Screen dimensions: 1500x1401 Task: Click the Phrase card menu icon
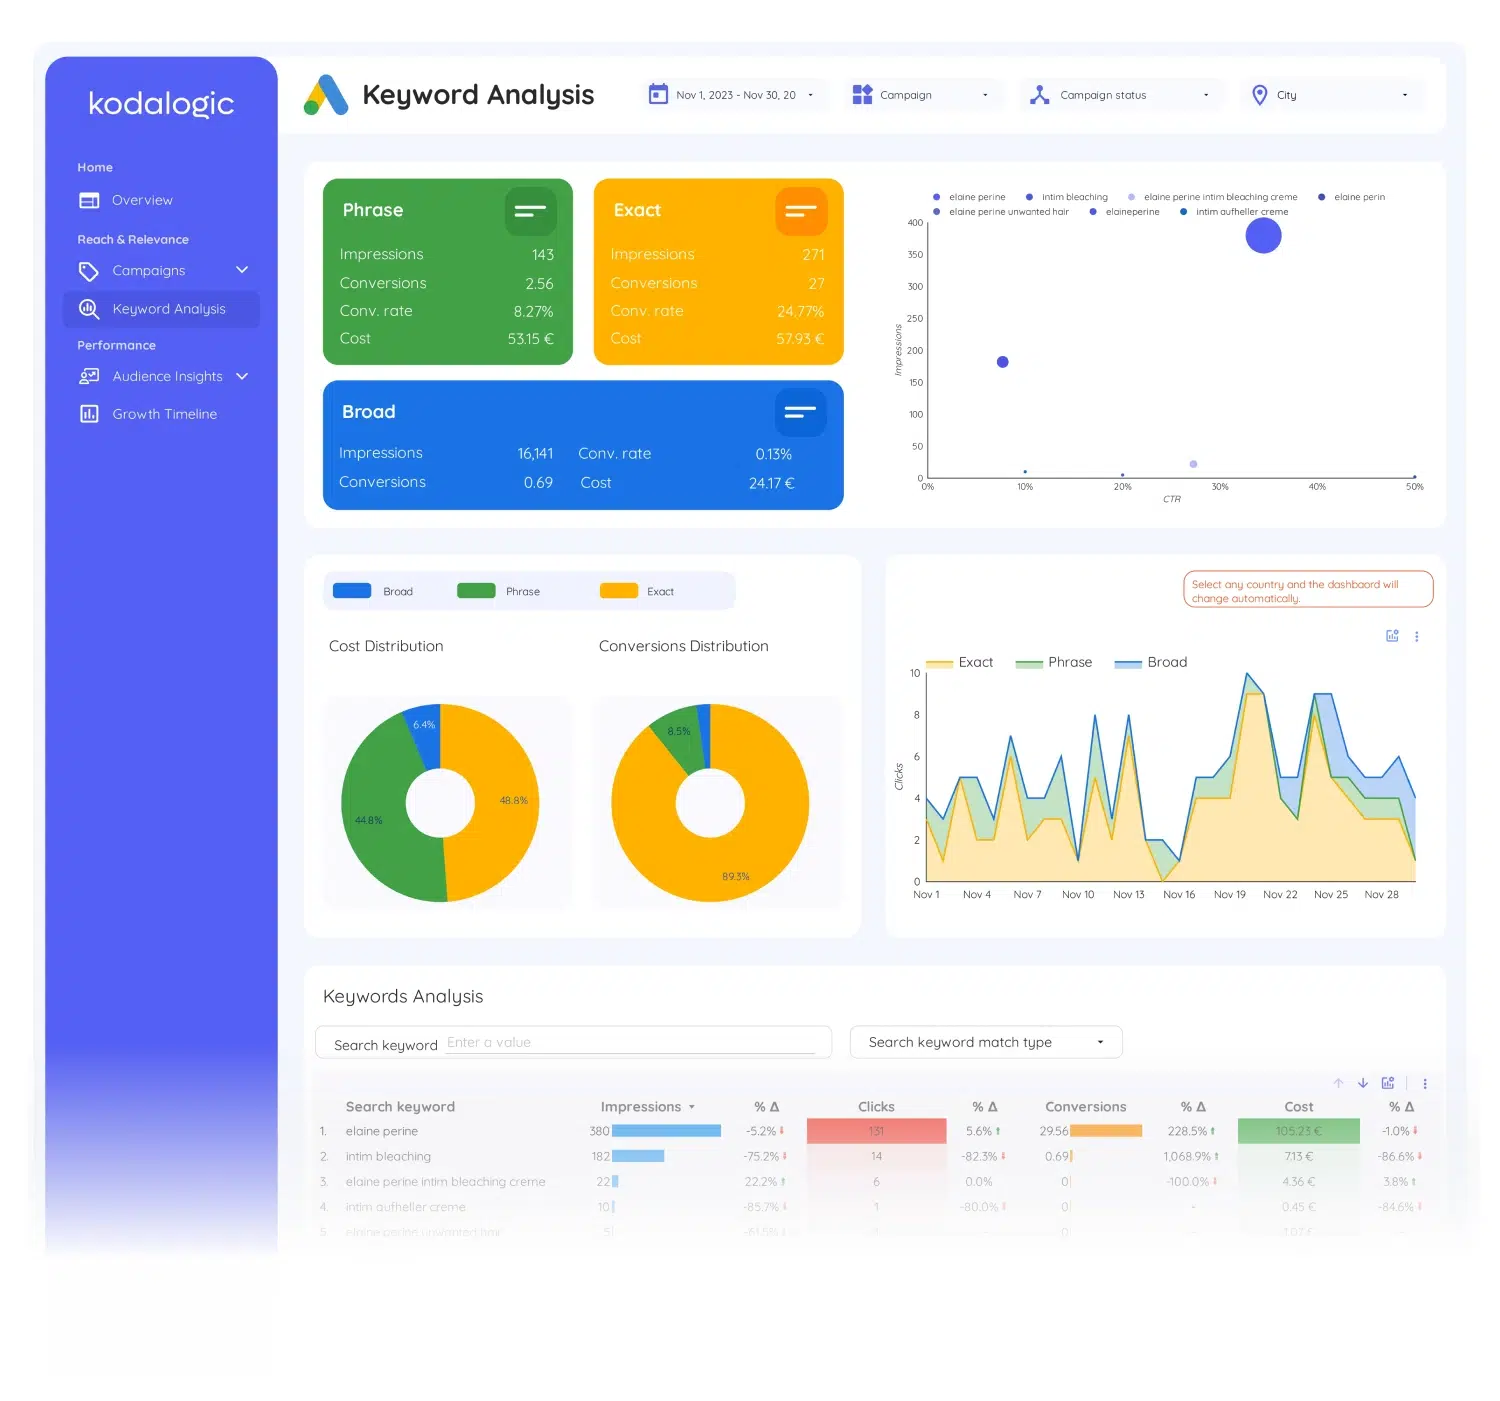pos(530,211)
